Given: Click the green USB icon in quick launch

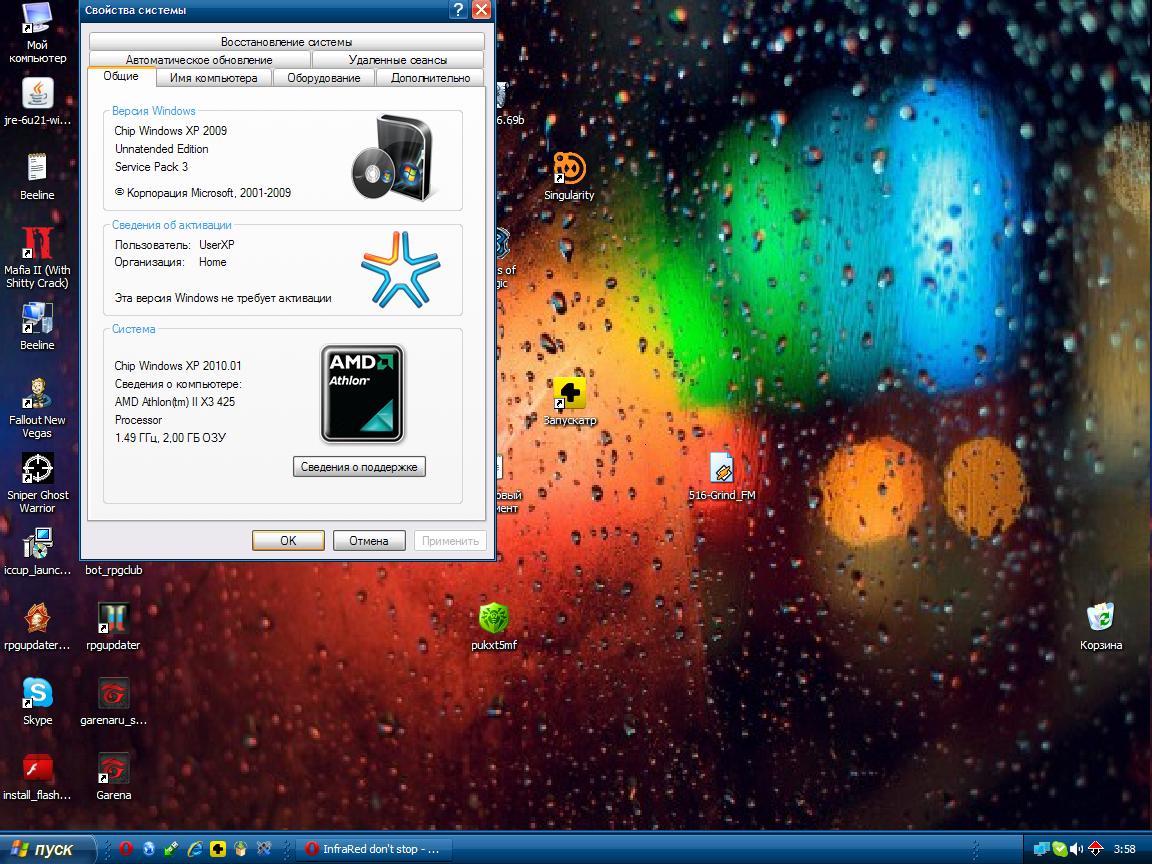Looking at the screenshot, I should pyautogui.click(x=171, y=849).
